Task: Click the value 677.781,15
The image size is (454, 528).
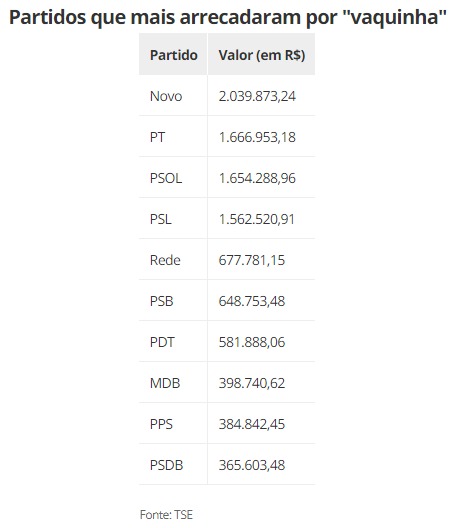Action: point(252,260)
